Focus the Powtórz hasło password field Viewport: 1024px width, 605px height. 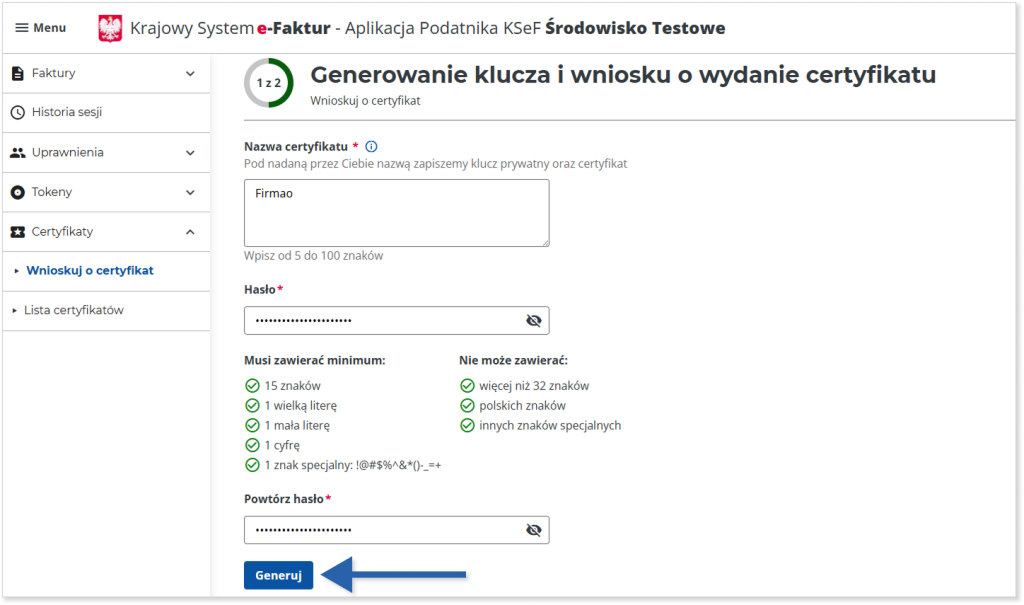coord(380,530)
